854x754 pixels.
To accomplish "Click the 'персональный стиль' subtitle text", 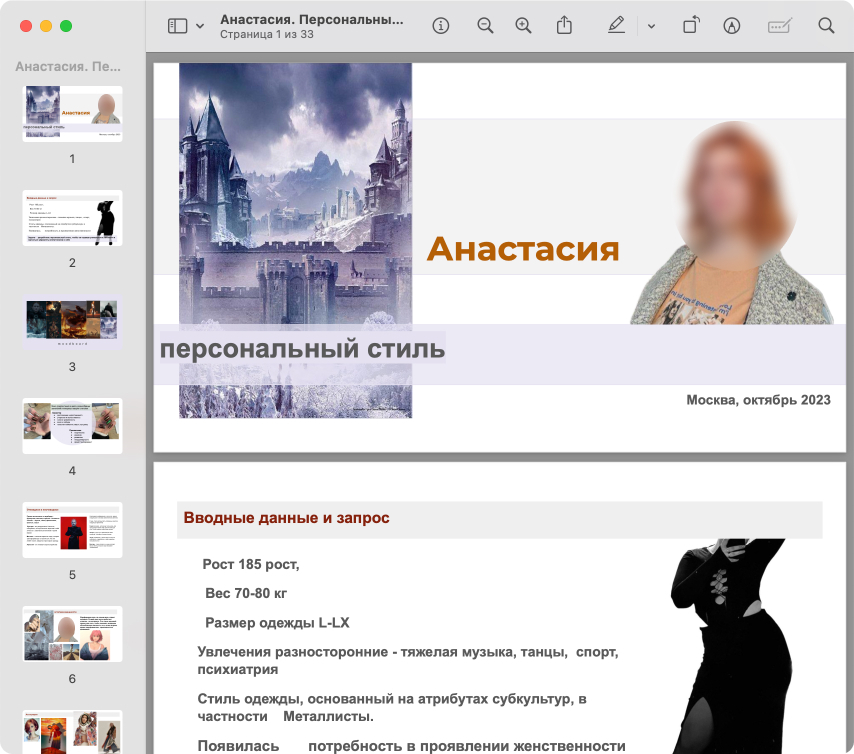I will pos(303,349).
